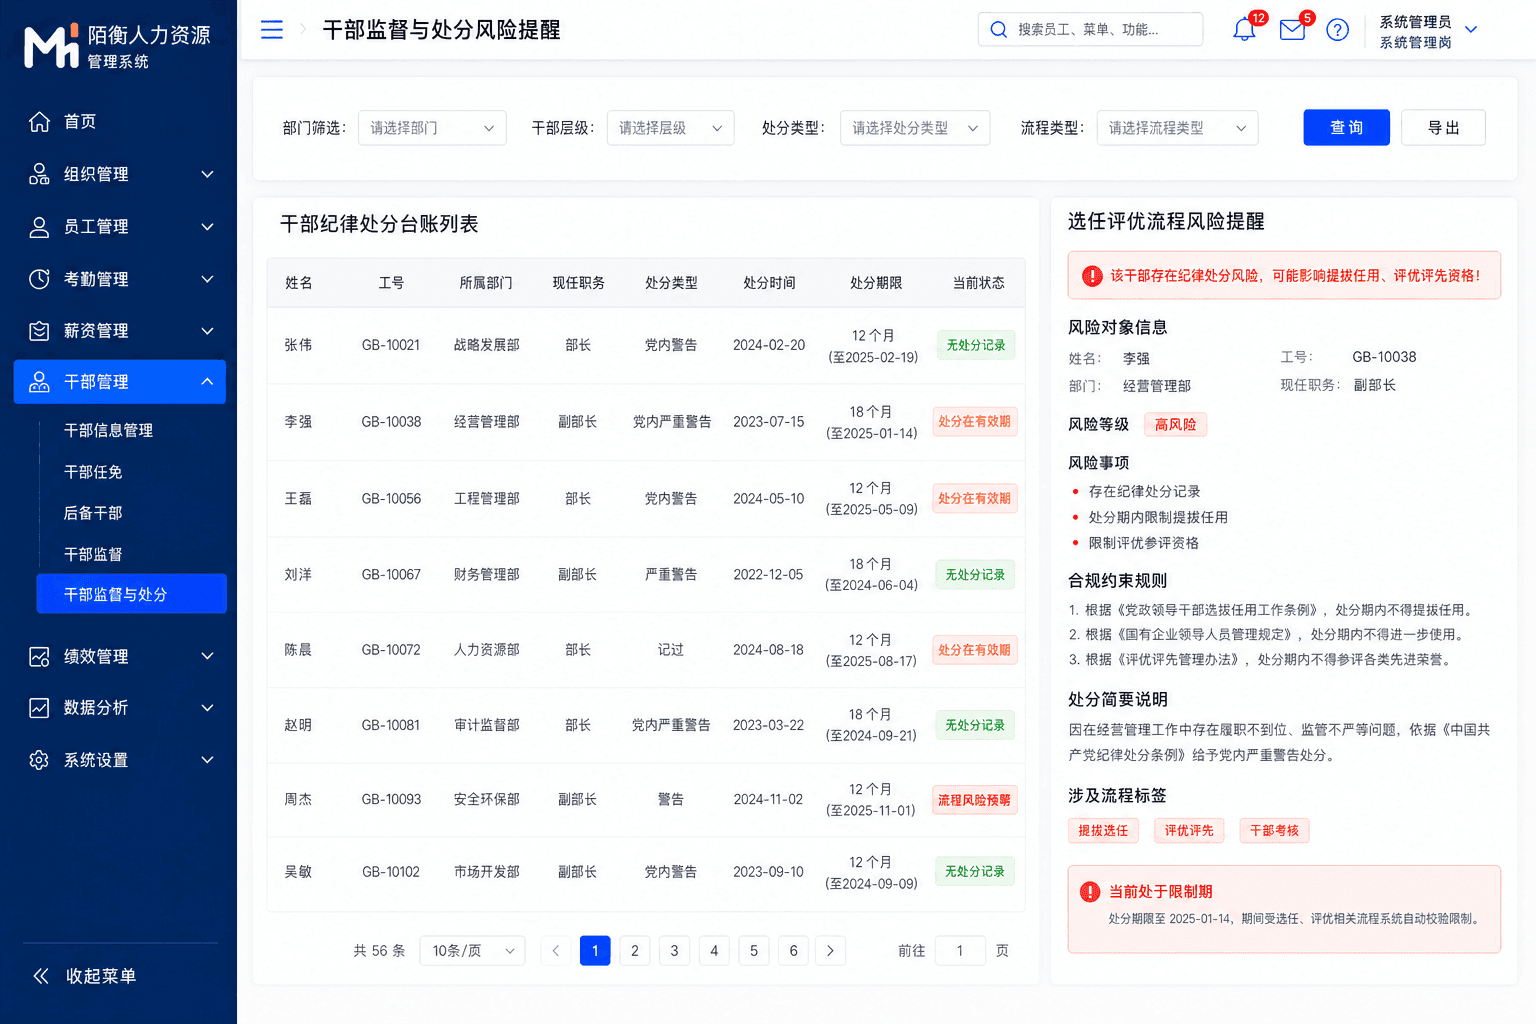Click the 数据分析 chart icon
The width and height of the screenshot is (1536, 1024).
point(39,708)
